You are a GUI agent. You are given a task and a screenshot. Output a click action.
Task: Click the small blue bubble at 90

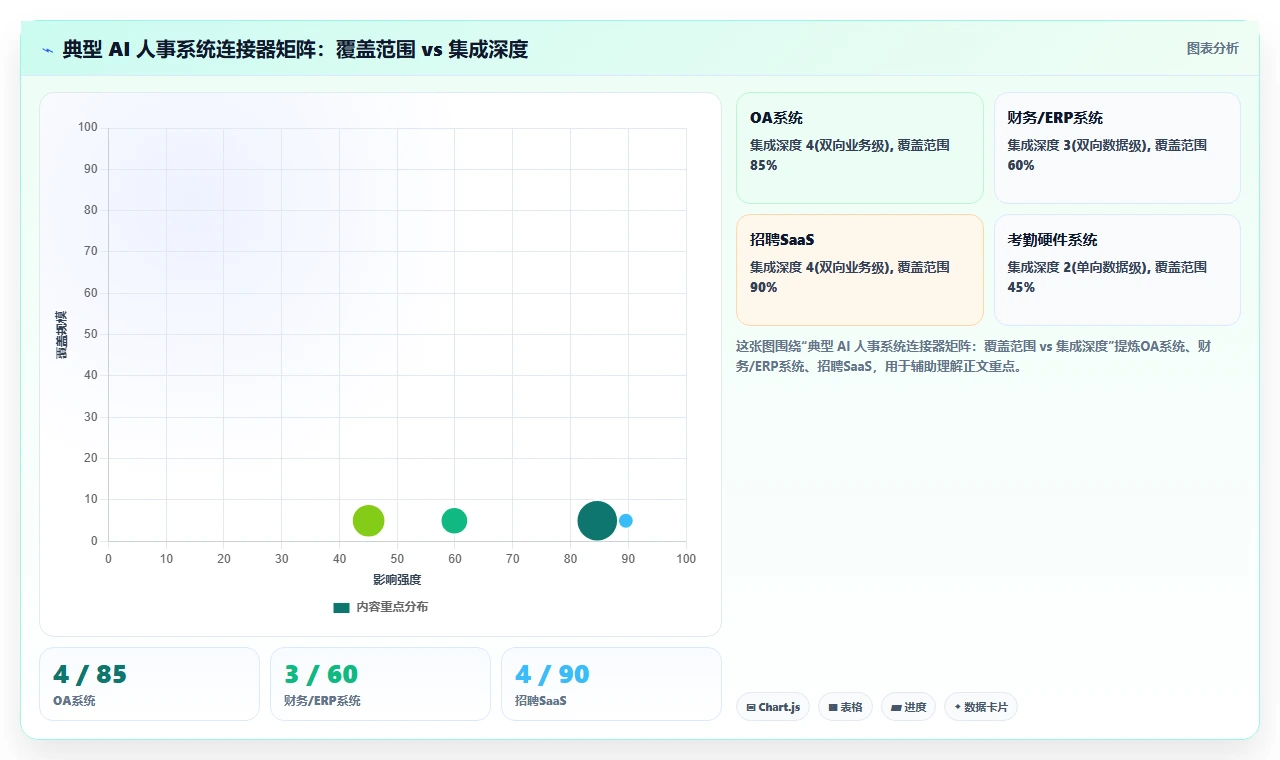tap(626, 520)
